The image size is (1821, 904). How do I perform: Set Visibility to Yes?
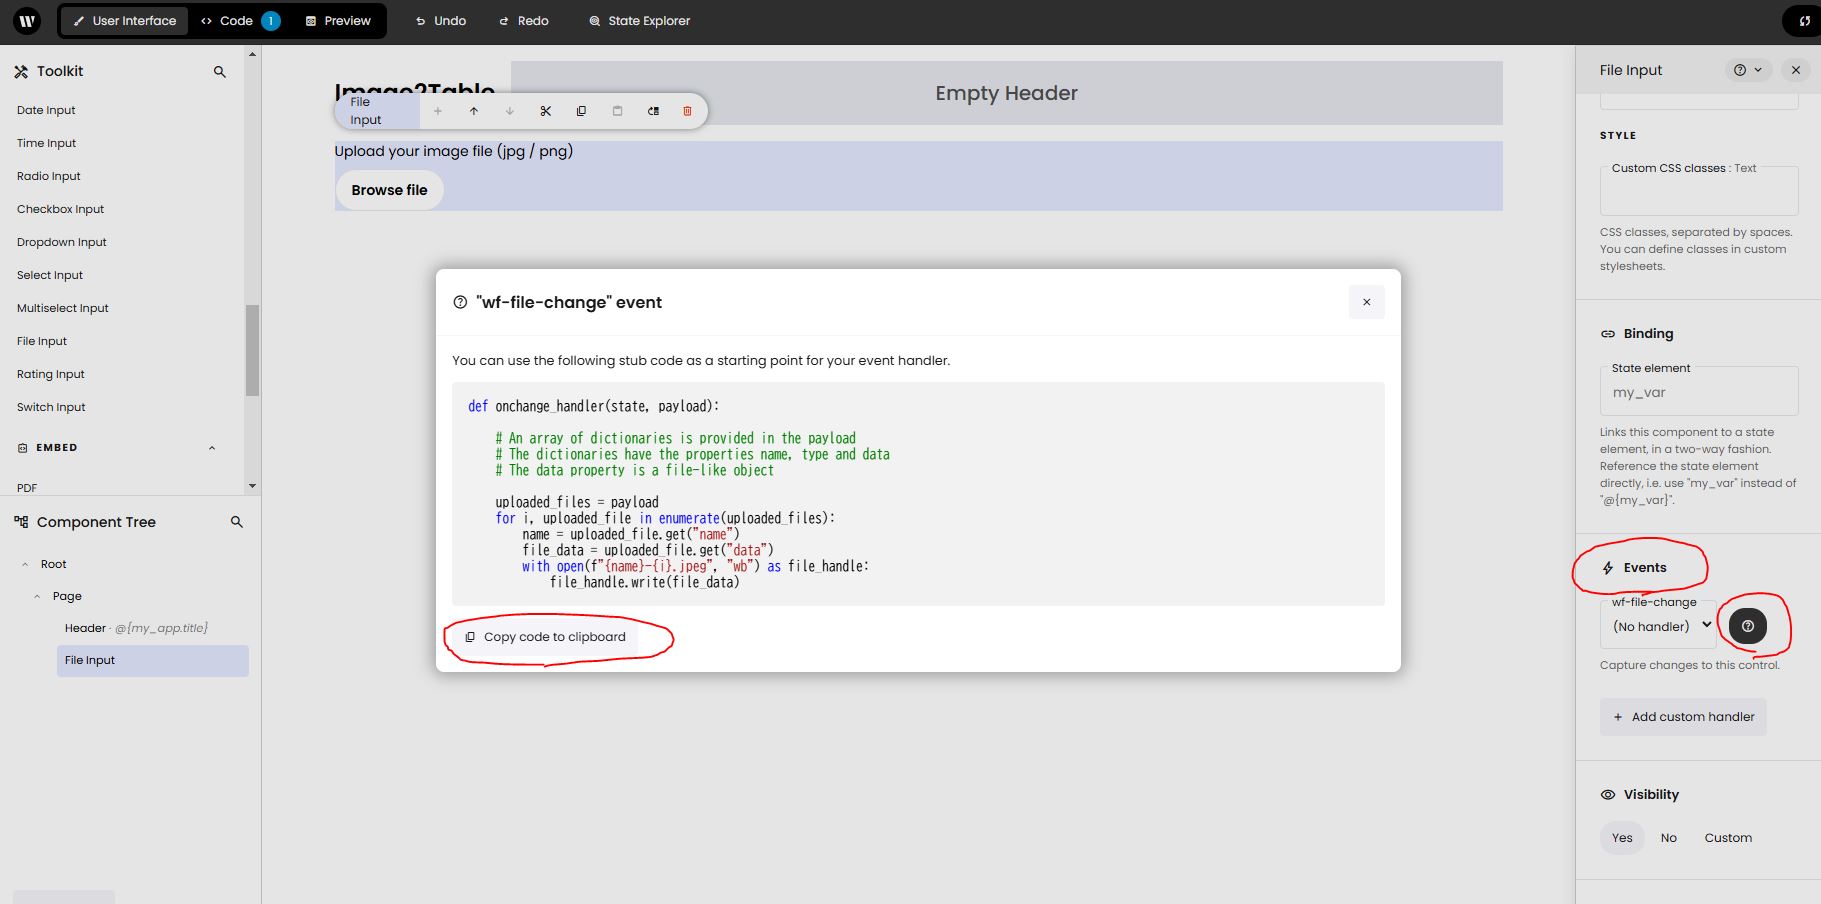tap(1622, 838)
